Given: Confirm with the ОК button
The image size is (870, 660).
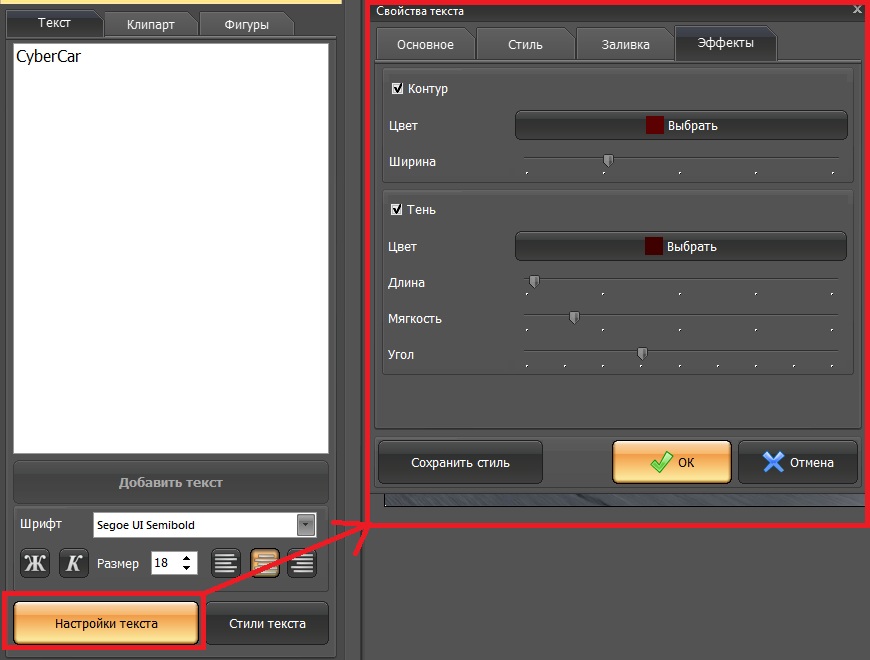Looking at the screenshot, I should coord(672,462).
